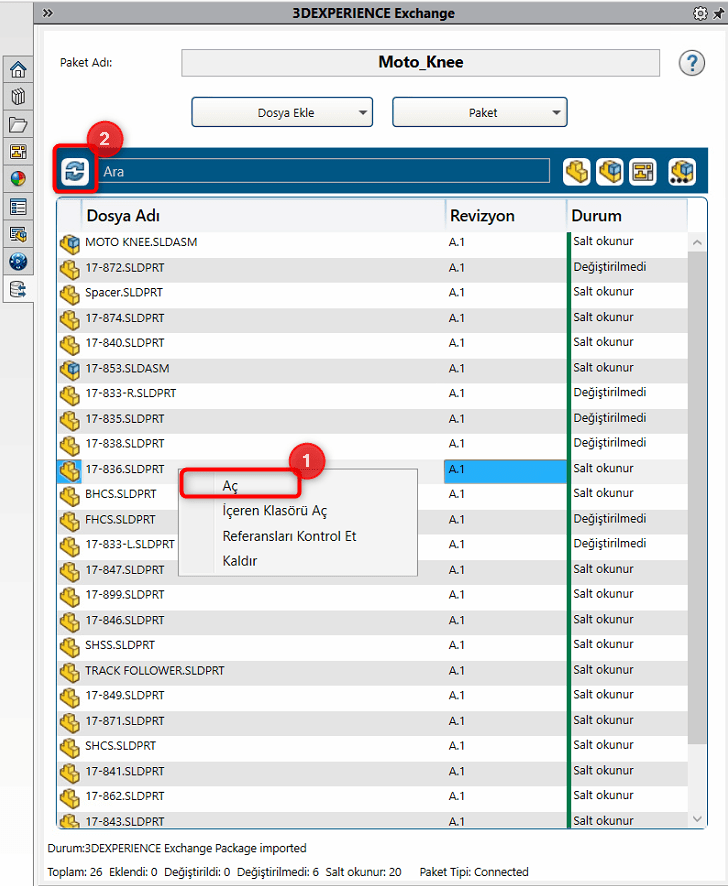Open the Design Library sidebar icon
Screen dimensions: 728x886
coord(18,97)
